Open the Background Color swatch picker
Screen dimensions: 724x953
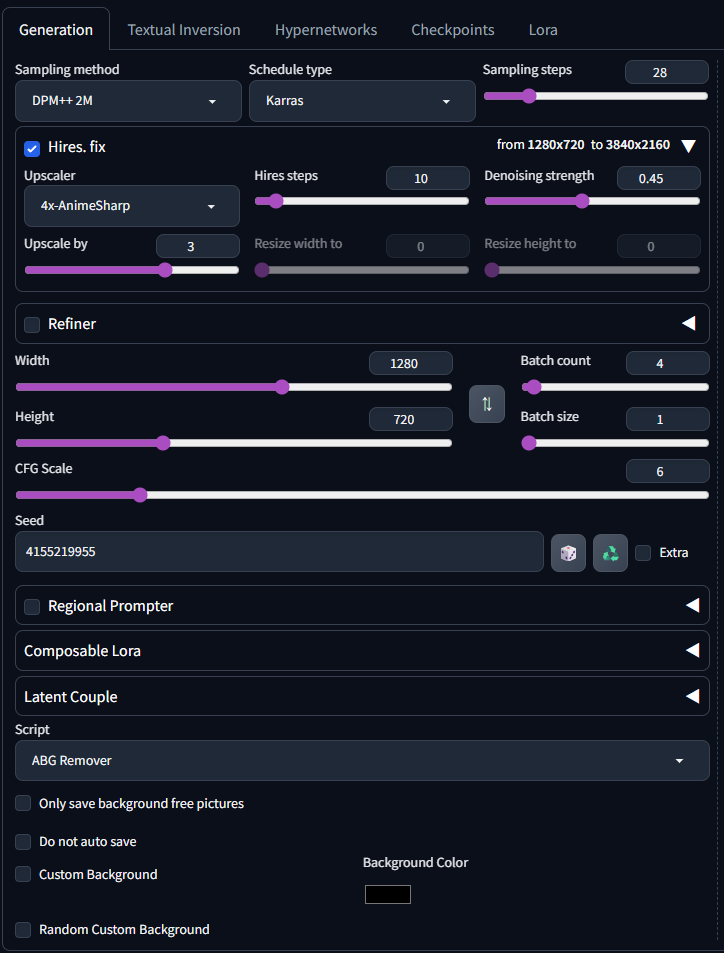[x=388, y=894]
